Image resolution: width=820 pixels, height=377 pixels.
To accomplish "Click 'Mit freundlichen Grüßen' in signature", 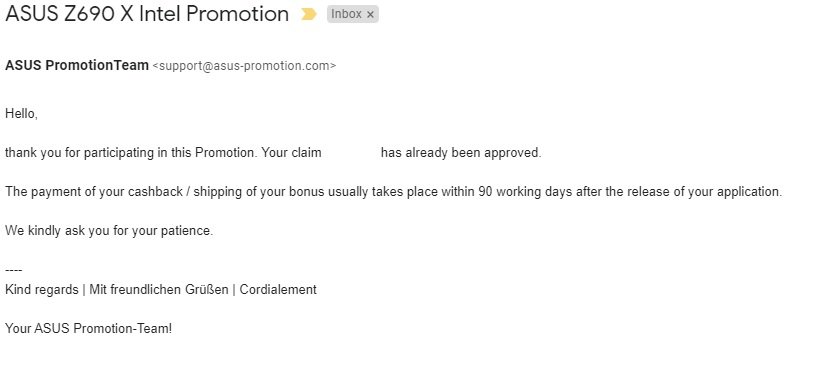I will click(x=159, y=289).
